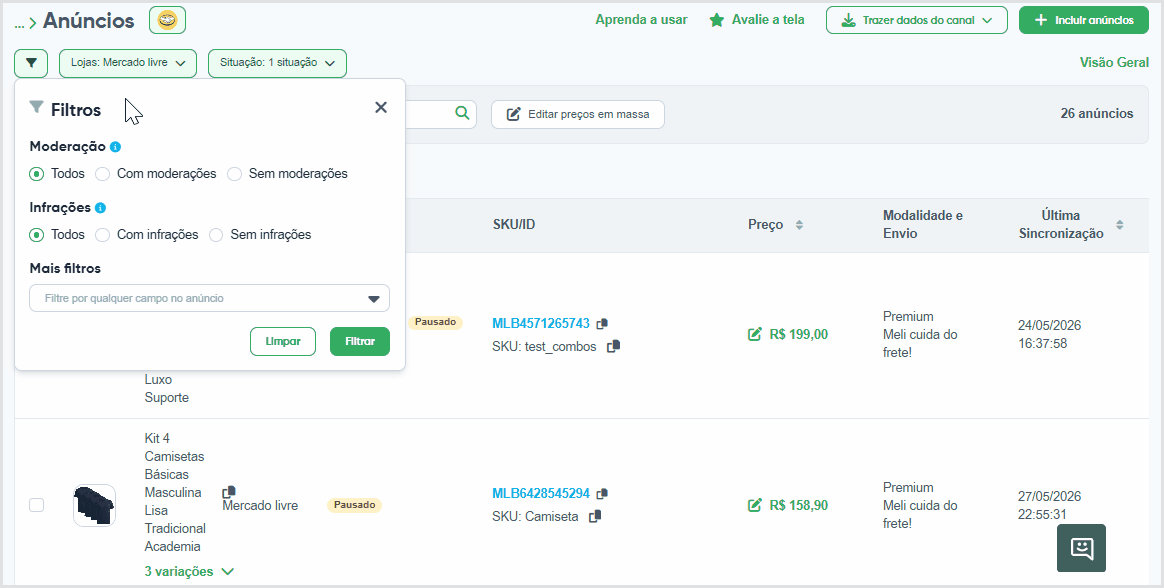Click Infrações info icon

tap(100, 208)
